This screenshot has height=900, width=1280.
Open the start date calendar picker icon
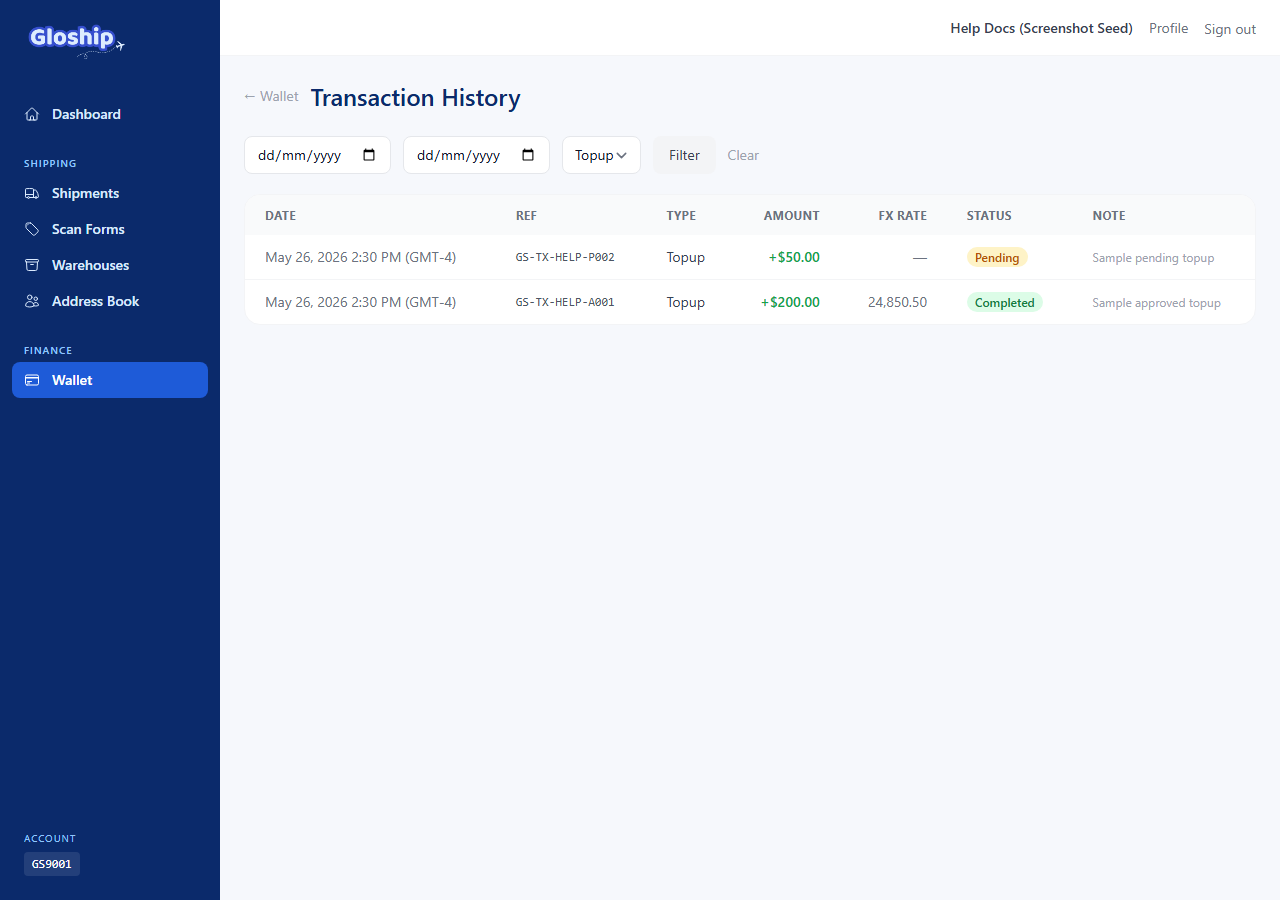click(369, 155)
